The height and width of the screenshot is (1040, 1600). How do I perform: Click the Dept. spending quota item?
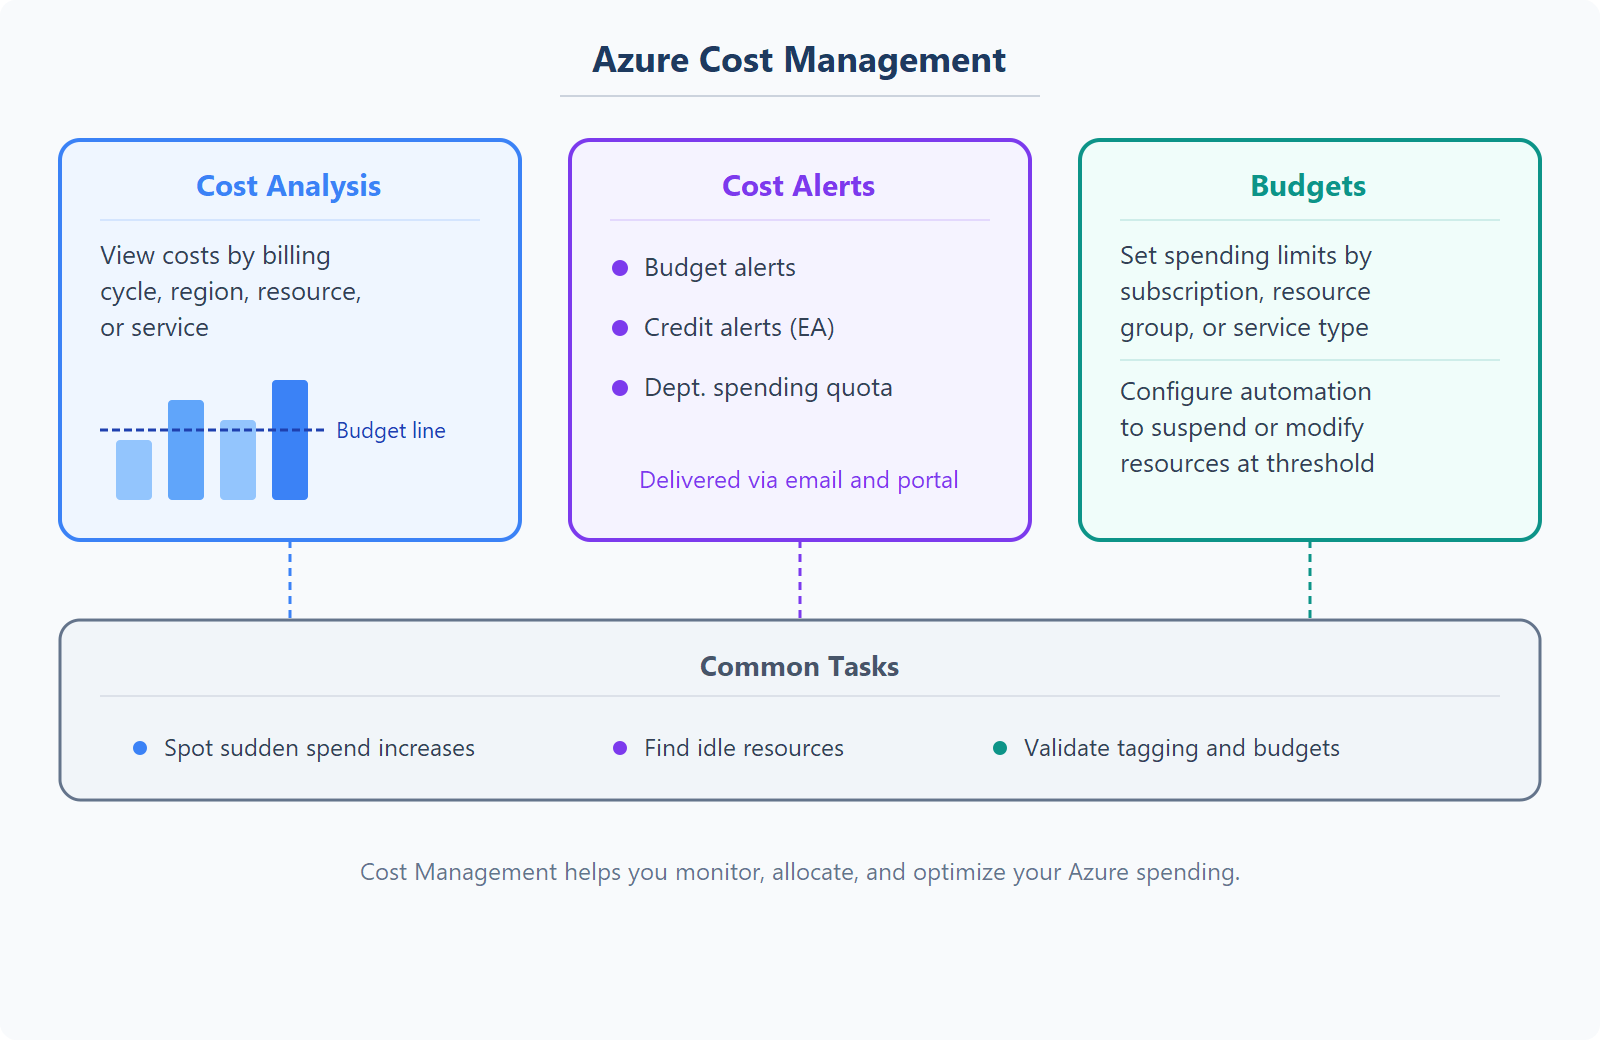pos(768,388)
